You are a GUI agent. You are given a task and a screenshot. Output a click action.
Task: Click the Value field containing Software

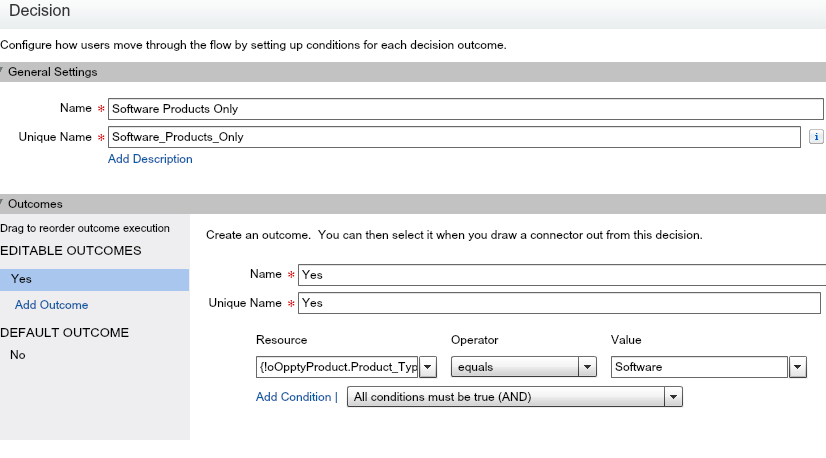(x=699, y=367)
